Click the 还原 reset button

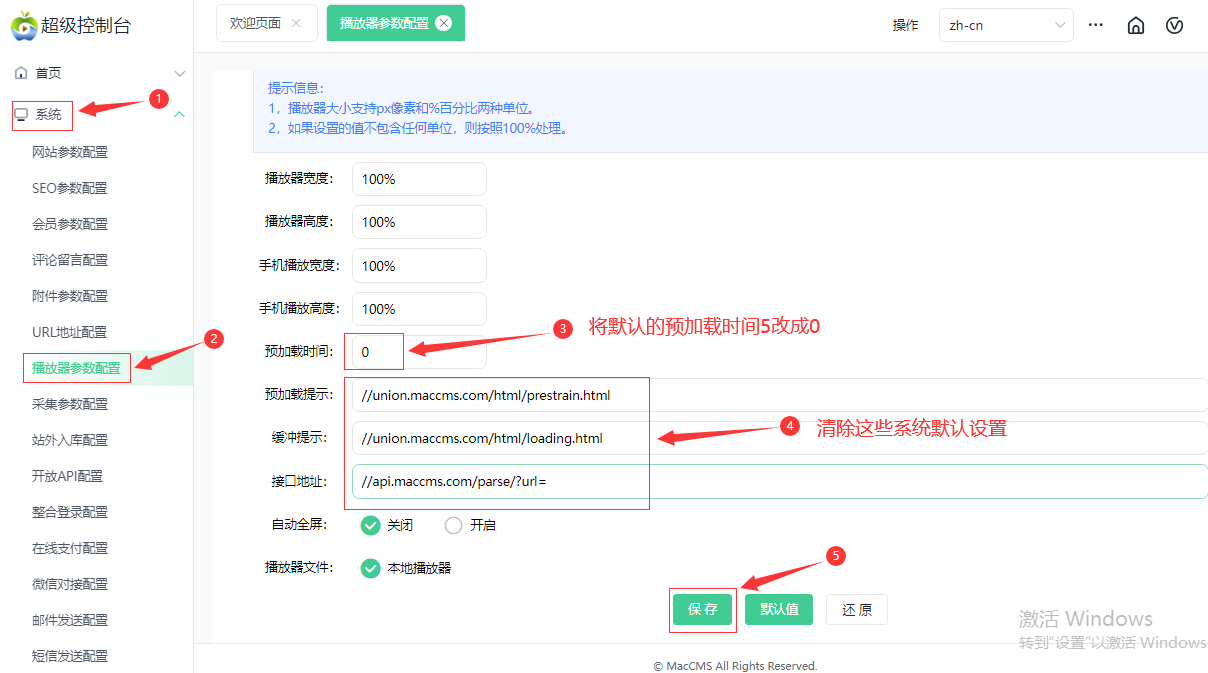coord(856,609)
